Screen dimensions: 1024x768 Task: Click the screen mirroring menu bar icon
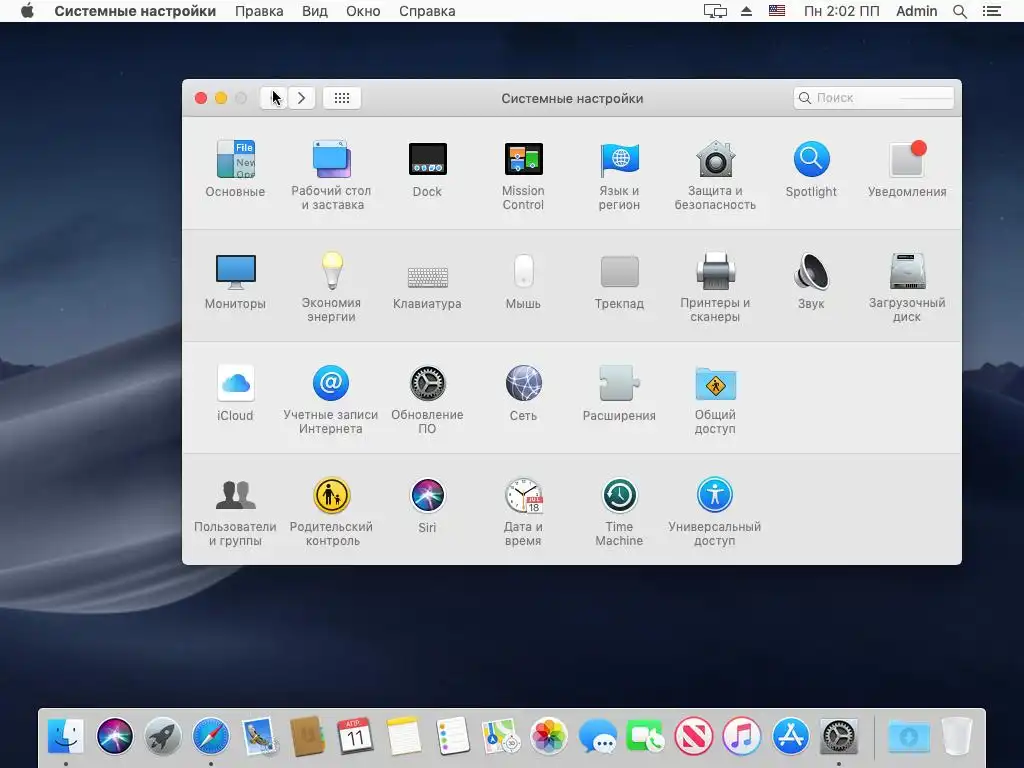pos(715,11)
